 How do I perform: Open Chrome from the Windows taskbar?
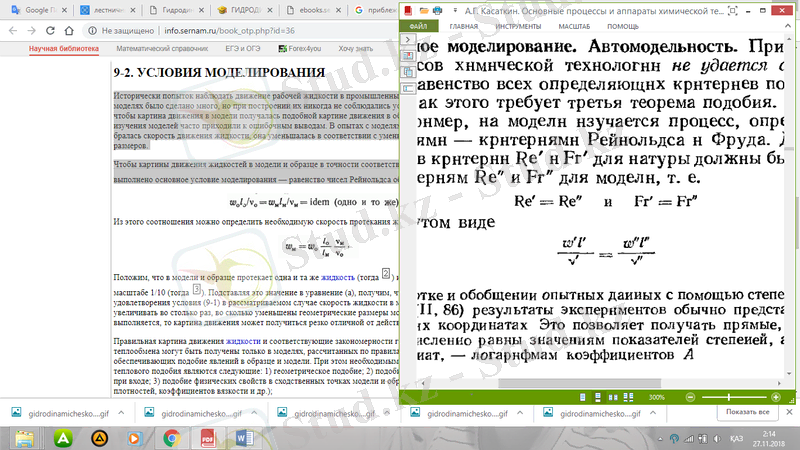(x=171, y=437)
